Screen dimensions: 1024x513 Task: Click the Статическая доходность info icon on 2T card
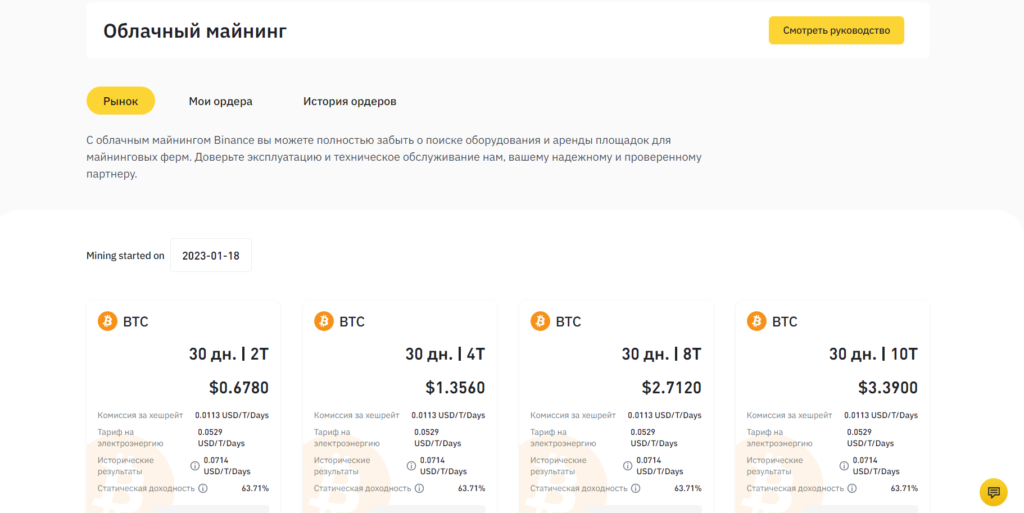click(x=203, y=488)
